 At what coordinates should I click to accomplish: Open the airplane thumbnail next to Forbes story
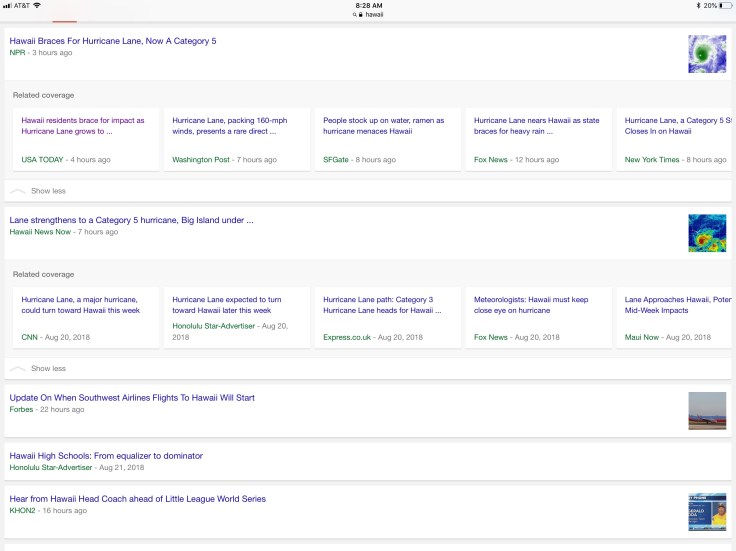coord(707,411)
